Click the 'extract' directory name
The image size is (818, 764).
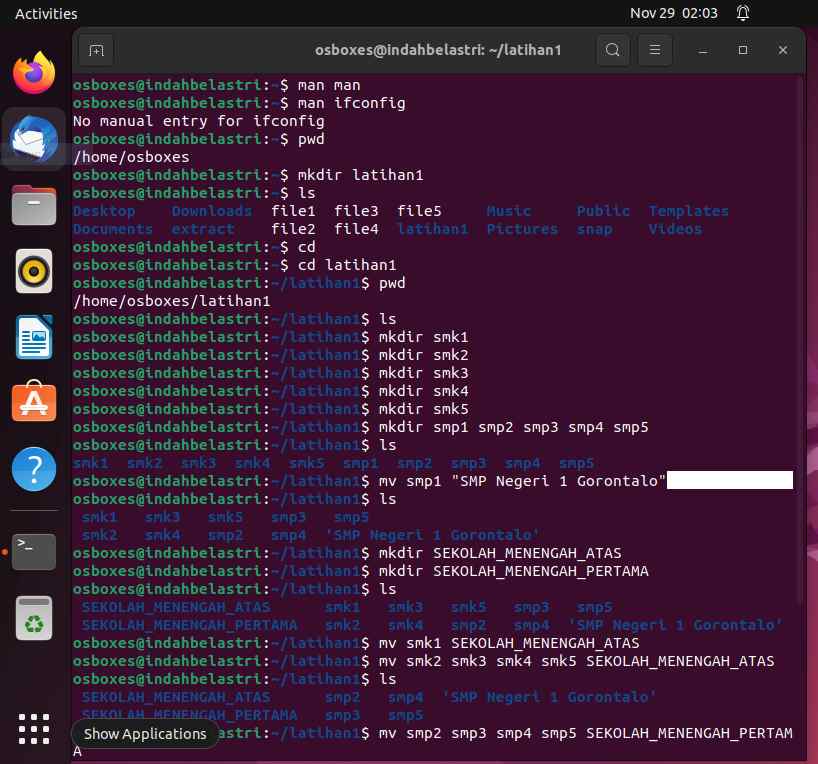click(x=203, y=229)
